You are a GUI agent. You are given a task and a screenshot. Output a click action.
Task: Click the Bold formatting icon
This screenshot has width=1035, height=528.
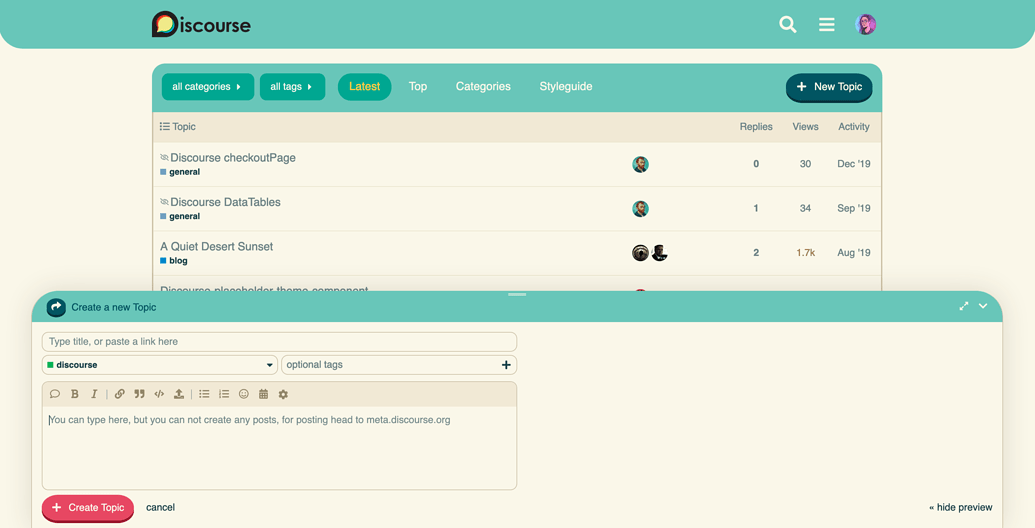pyautogui.click(x=75, y=394)
